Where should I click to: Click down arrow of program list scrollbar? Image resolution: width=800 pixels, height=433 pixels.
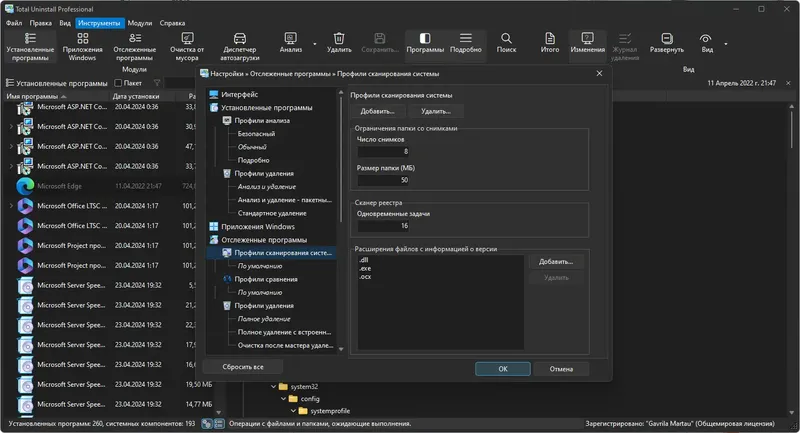pos(219,412)
